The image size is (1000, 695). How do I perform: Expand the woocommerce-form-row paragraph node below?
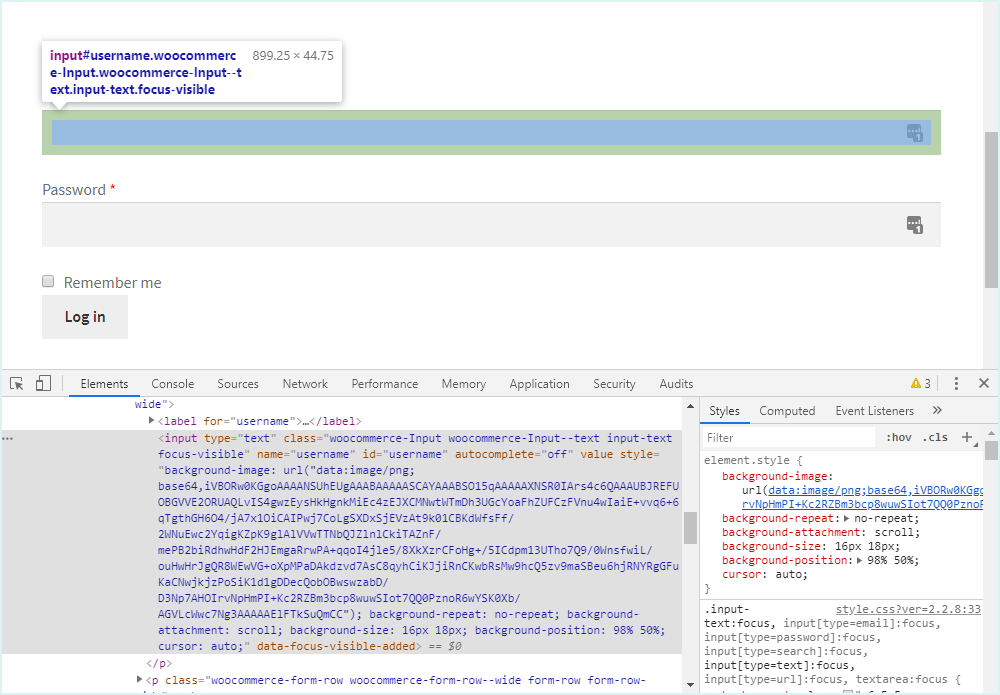[139, 680]
